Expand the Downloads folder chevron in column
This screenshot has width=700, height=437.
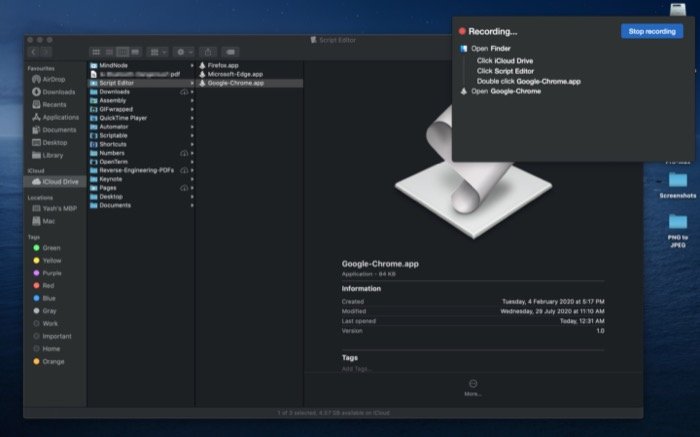(x=192, y=92)
